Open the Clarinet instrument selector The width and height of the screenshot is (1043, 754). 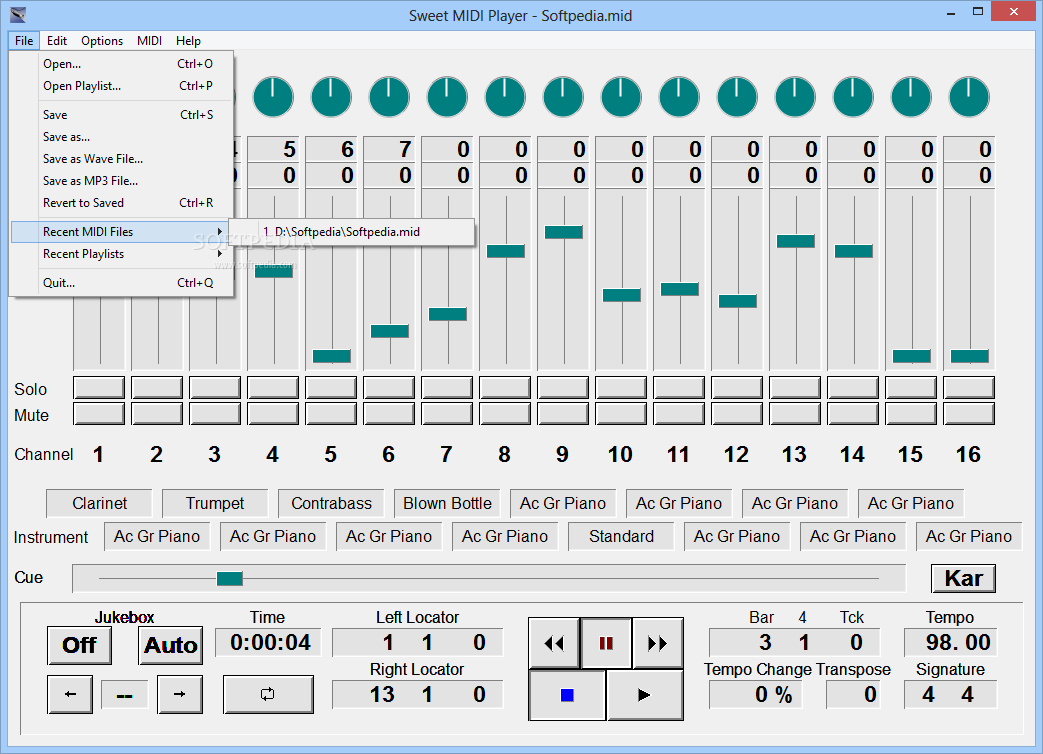point(99,503)
